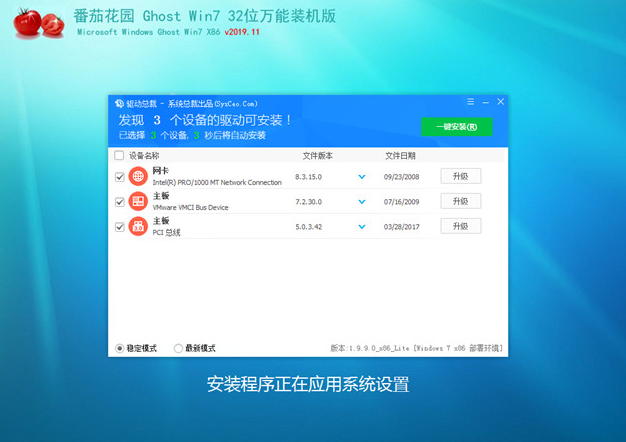Image resolution: width=626 pixels, height=442 pixels.
Task: Click the 设备名称 column header
Action: pos(144,156)
